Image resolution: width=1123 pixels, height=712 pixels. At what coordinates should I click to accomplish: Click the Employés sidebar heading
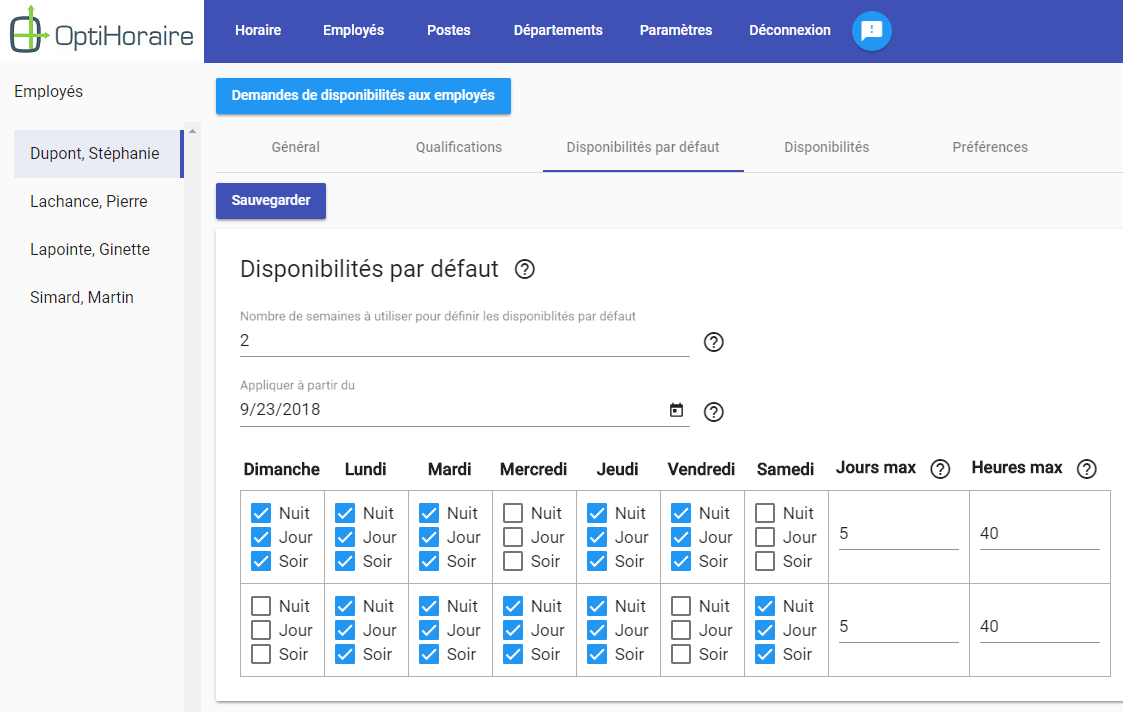[49, 92]
